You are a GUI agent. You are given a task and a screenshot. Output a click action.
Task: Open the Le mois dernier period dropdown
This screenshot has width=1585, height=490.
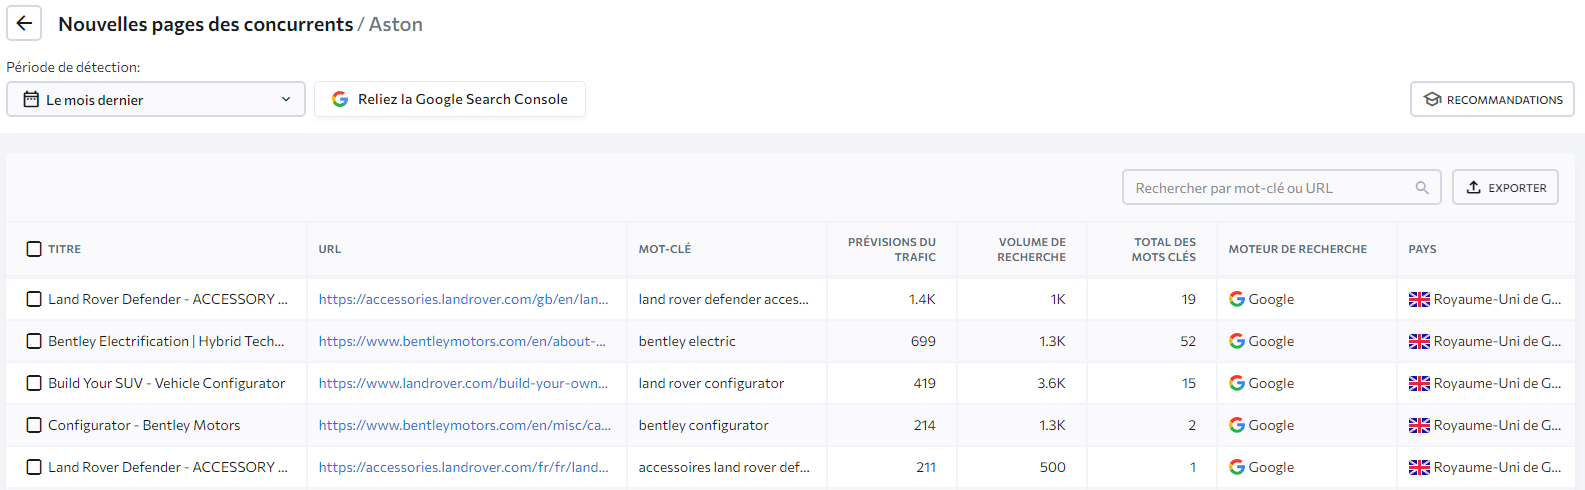(x=156, y=99)
